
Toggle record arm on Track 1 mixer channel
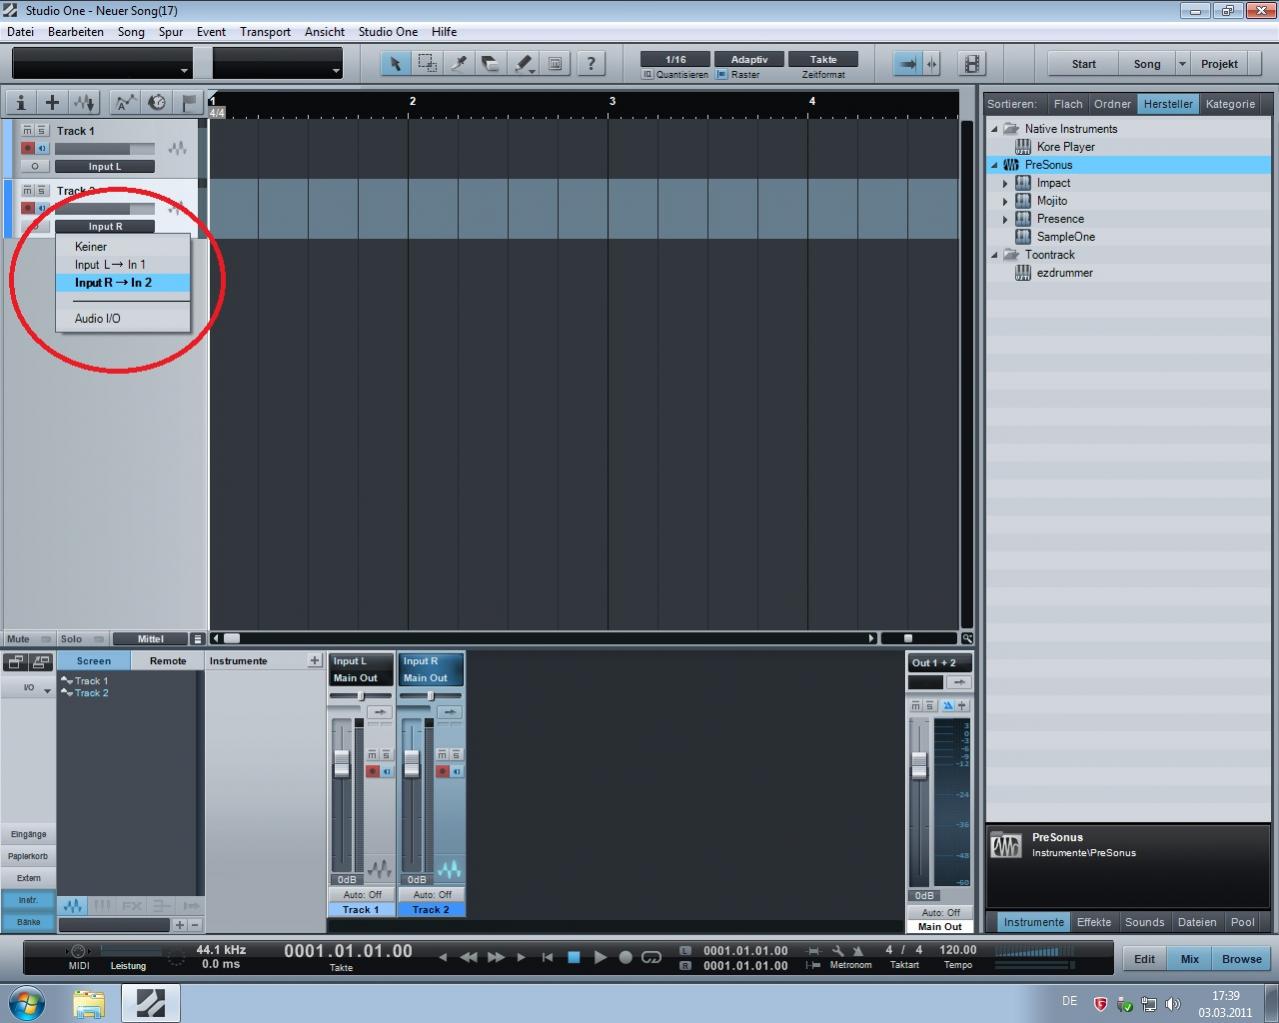[373, 771]
